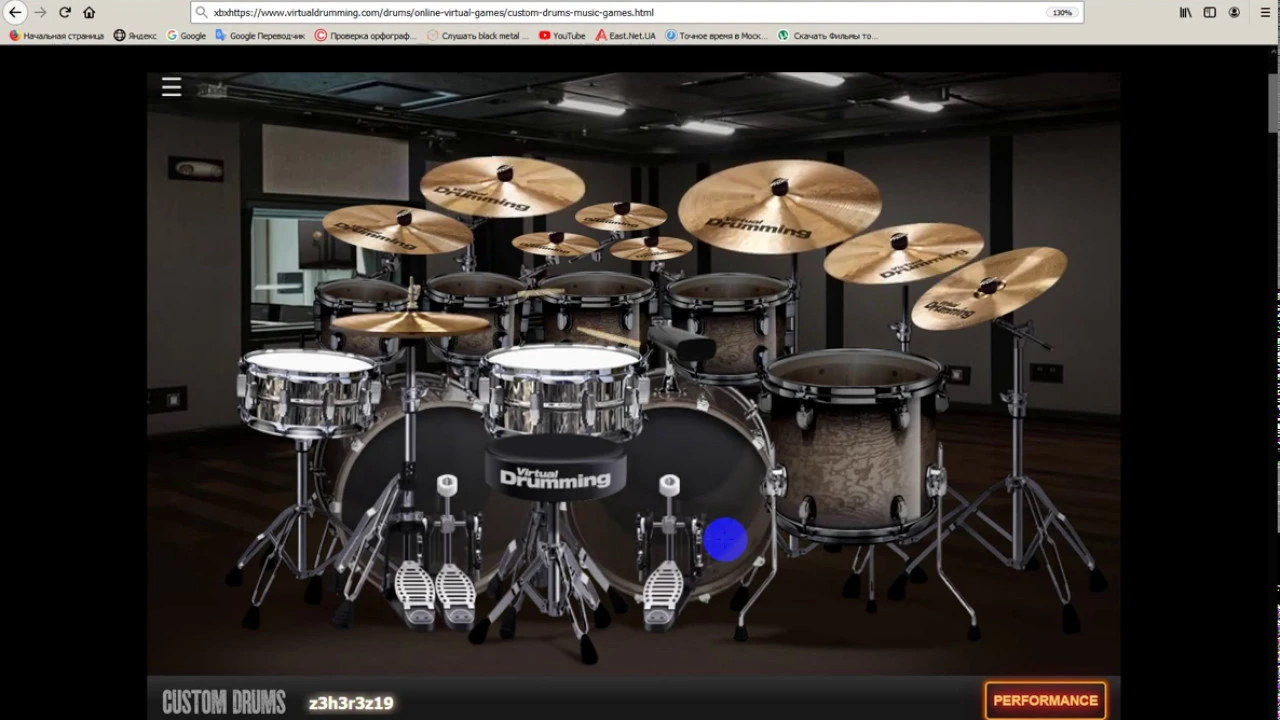Click the browser forward arrow
Viewport: 1280px width, 720px height.
tap(40, 12)
